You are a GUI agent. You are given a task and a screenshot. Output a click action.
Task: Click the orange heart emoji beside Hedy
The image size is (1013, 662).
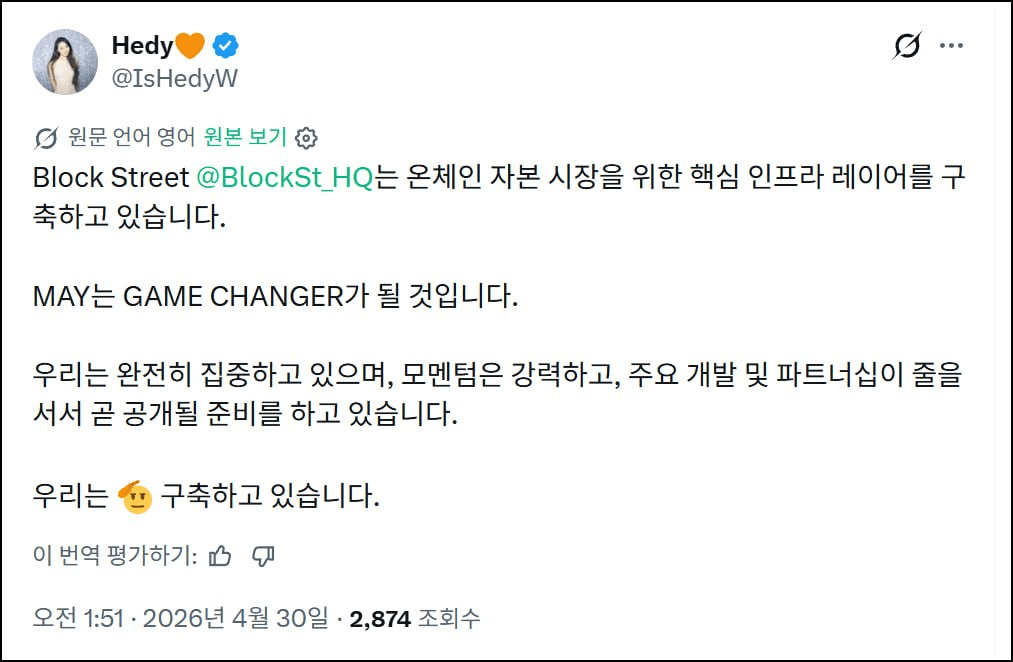coord(190,46)
